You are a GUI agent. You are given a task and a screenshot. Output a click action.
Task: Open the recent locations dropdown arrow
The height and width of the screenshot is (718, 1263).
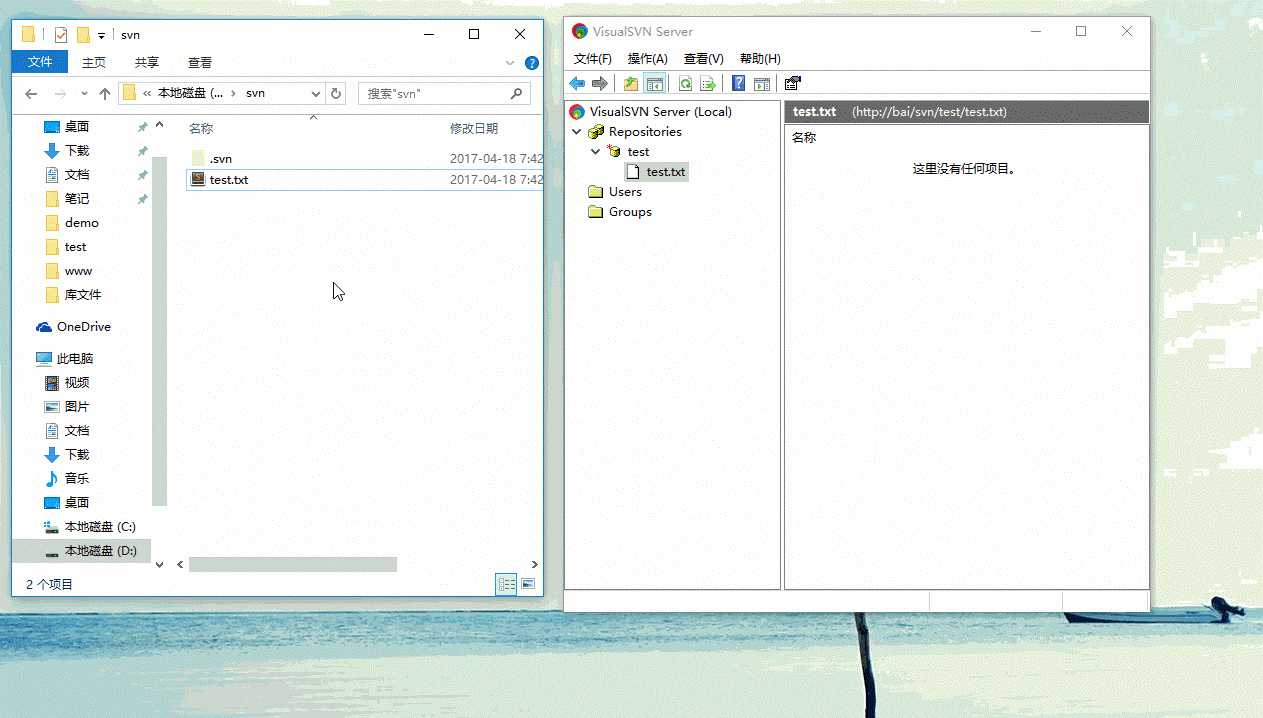tap(83, 94)
